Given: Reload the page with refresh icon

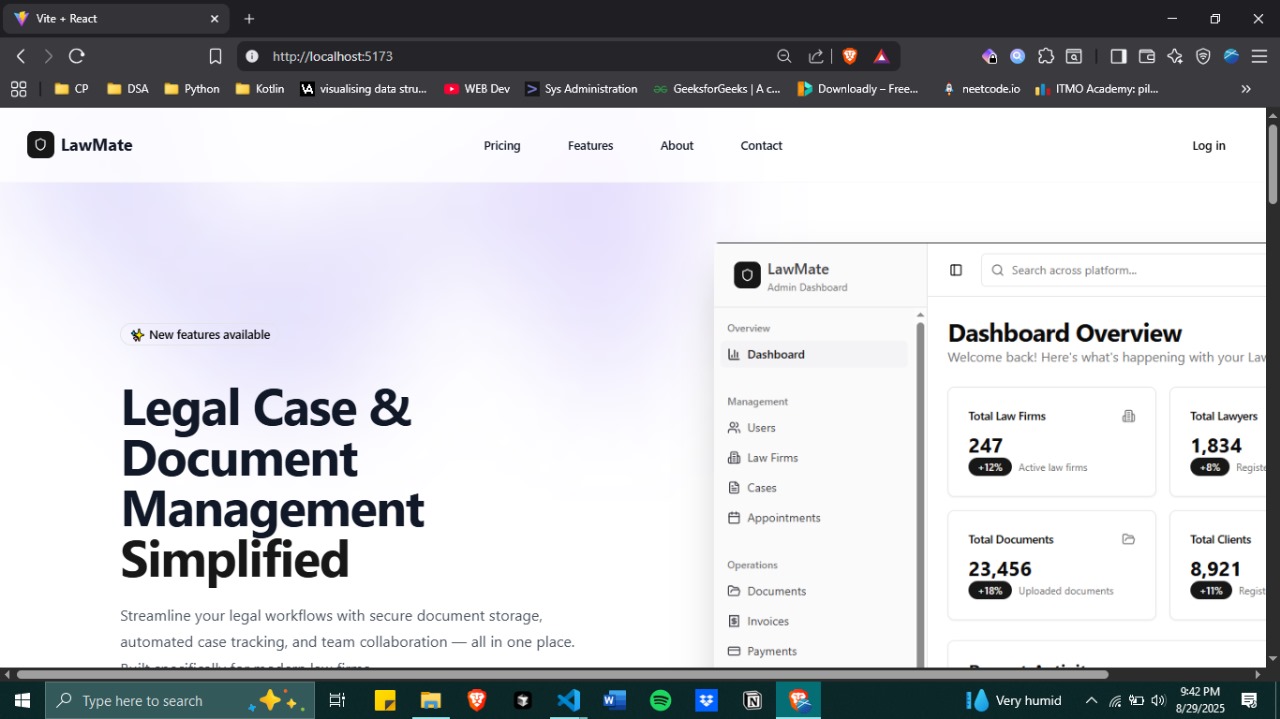Looking at the screenshot, I should 77,57.
